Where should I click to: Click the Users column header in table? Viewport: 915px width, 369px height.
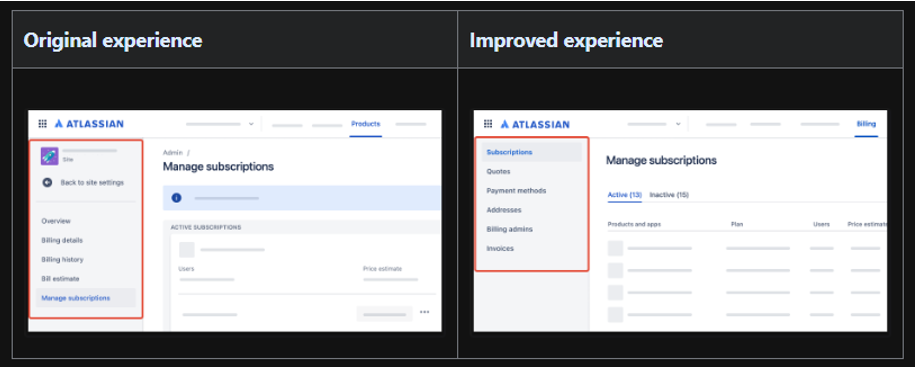(x=822, y=224)
